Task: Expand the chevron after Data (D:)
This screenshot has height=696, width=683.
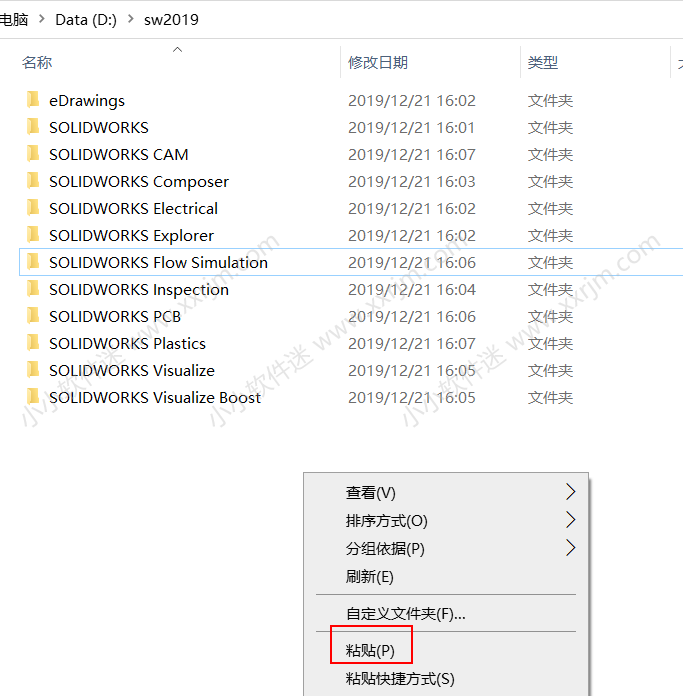Action: (130, 19)
